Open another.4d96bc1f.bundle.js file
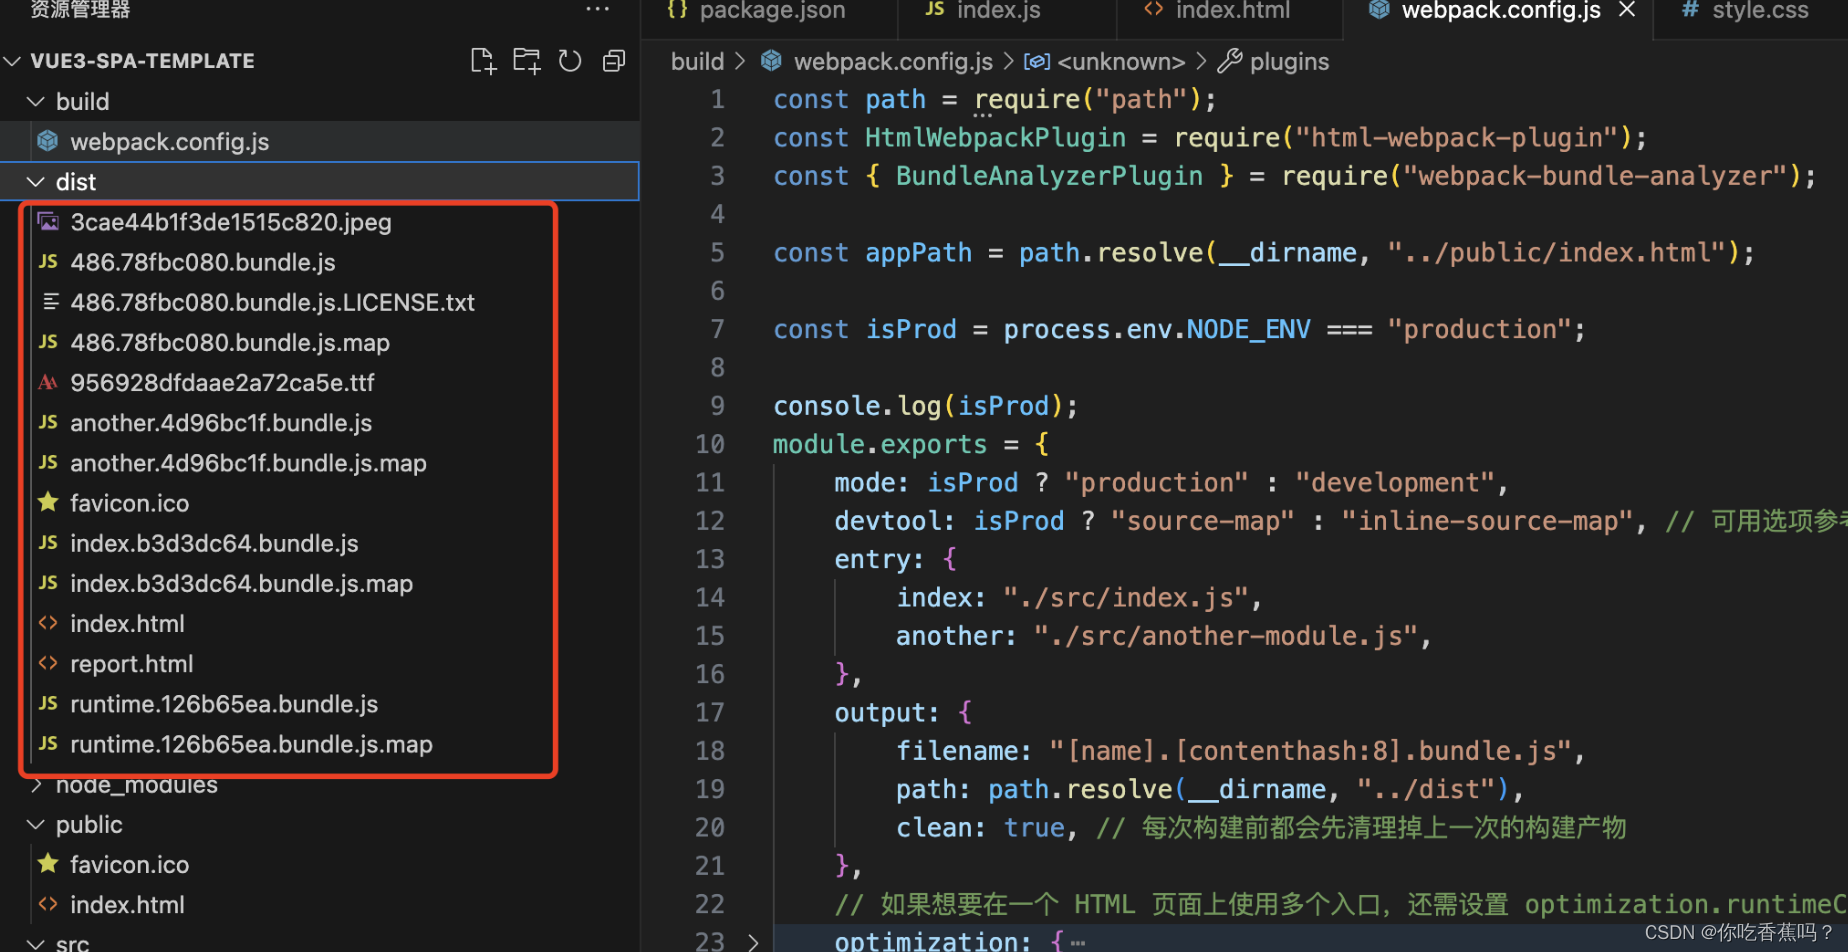The width and height of the screenshot is (1848, 952). [x=220, y=423]
